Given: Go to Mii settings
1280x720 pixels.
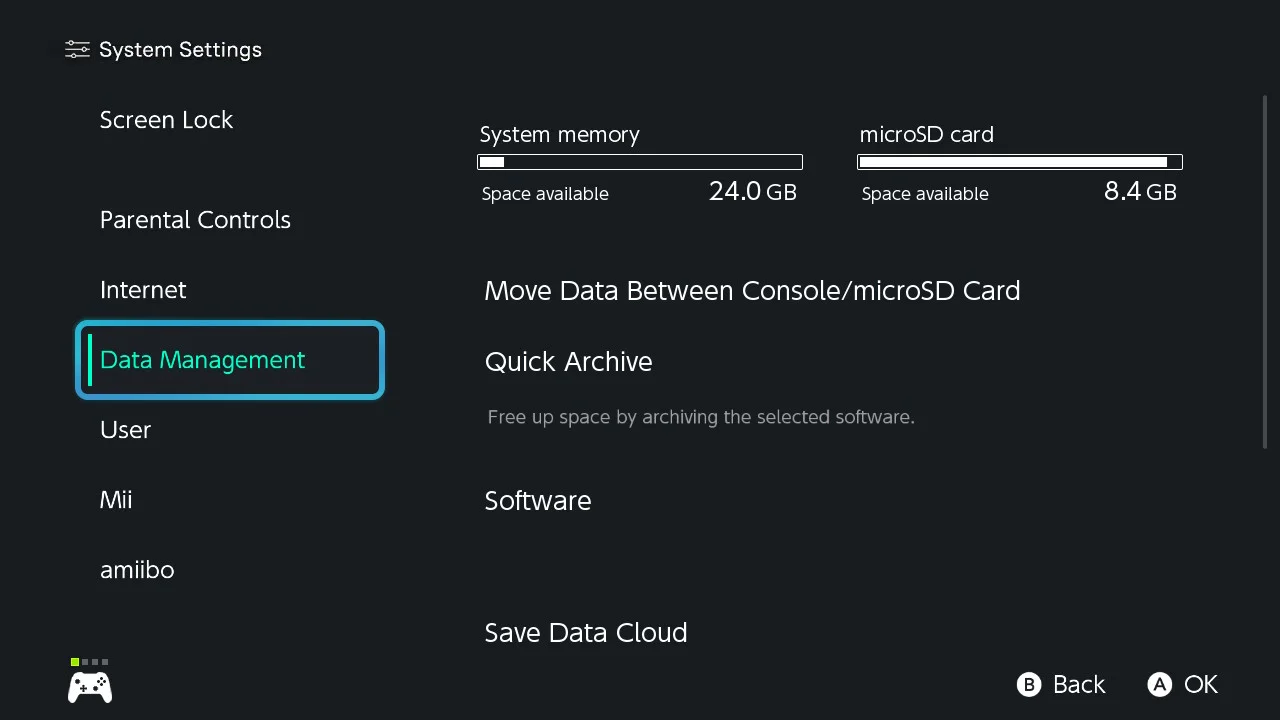Looking at the screenshot, I should pos(116,500).
